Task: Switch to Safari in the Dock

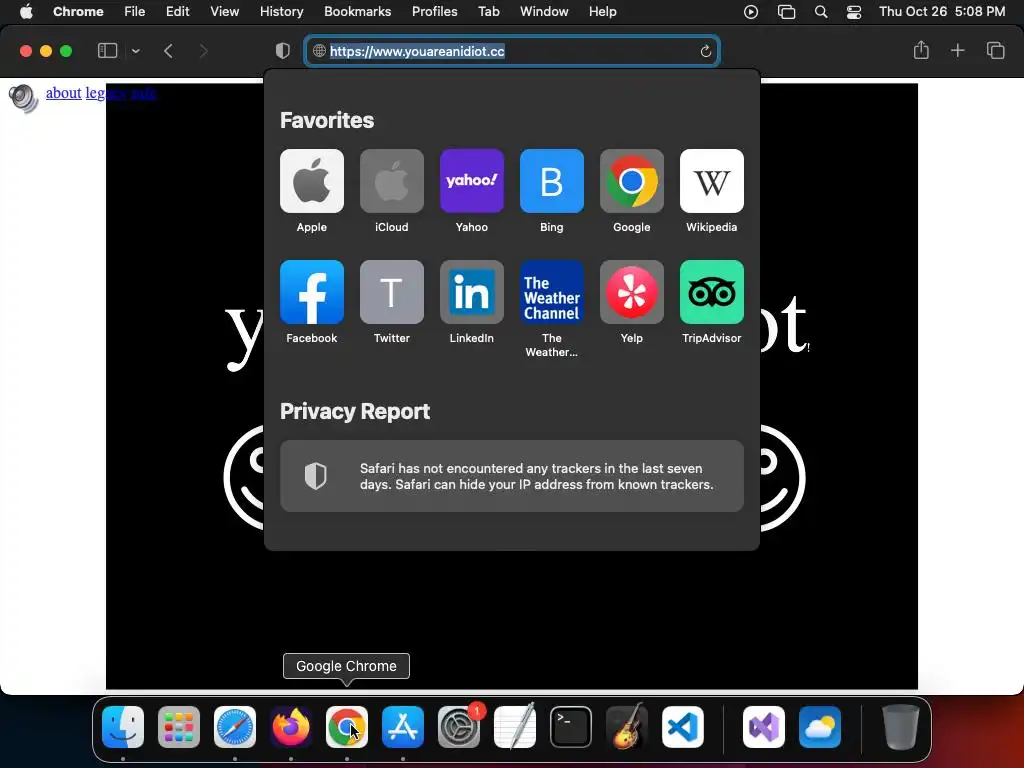Action: point(234,727)
